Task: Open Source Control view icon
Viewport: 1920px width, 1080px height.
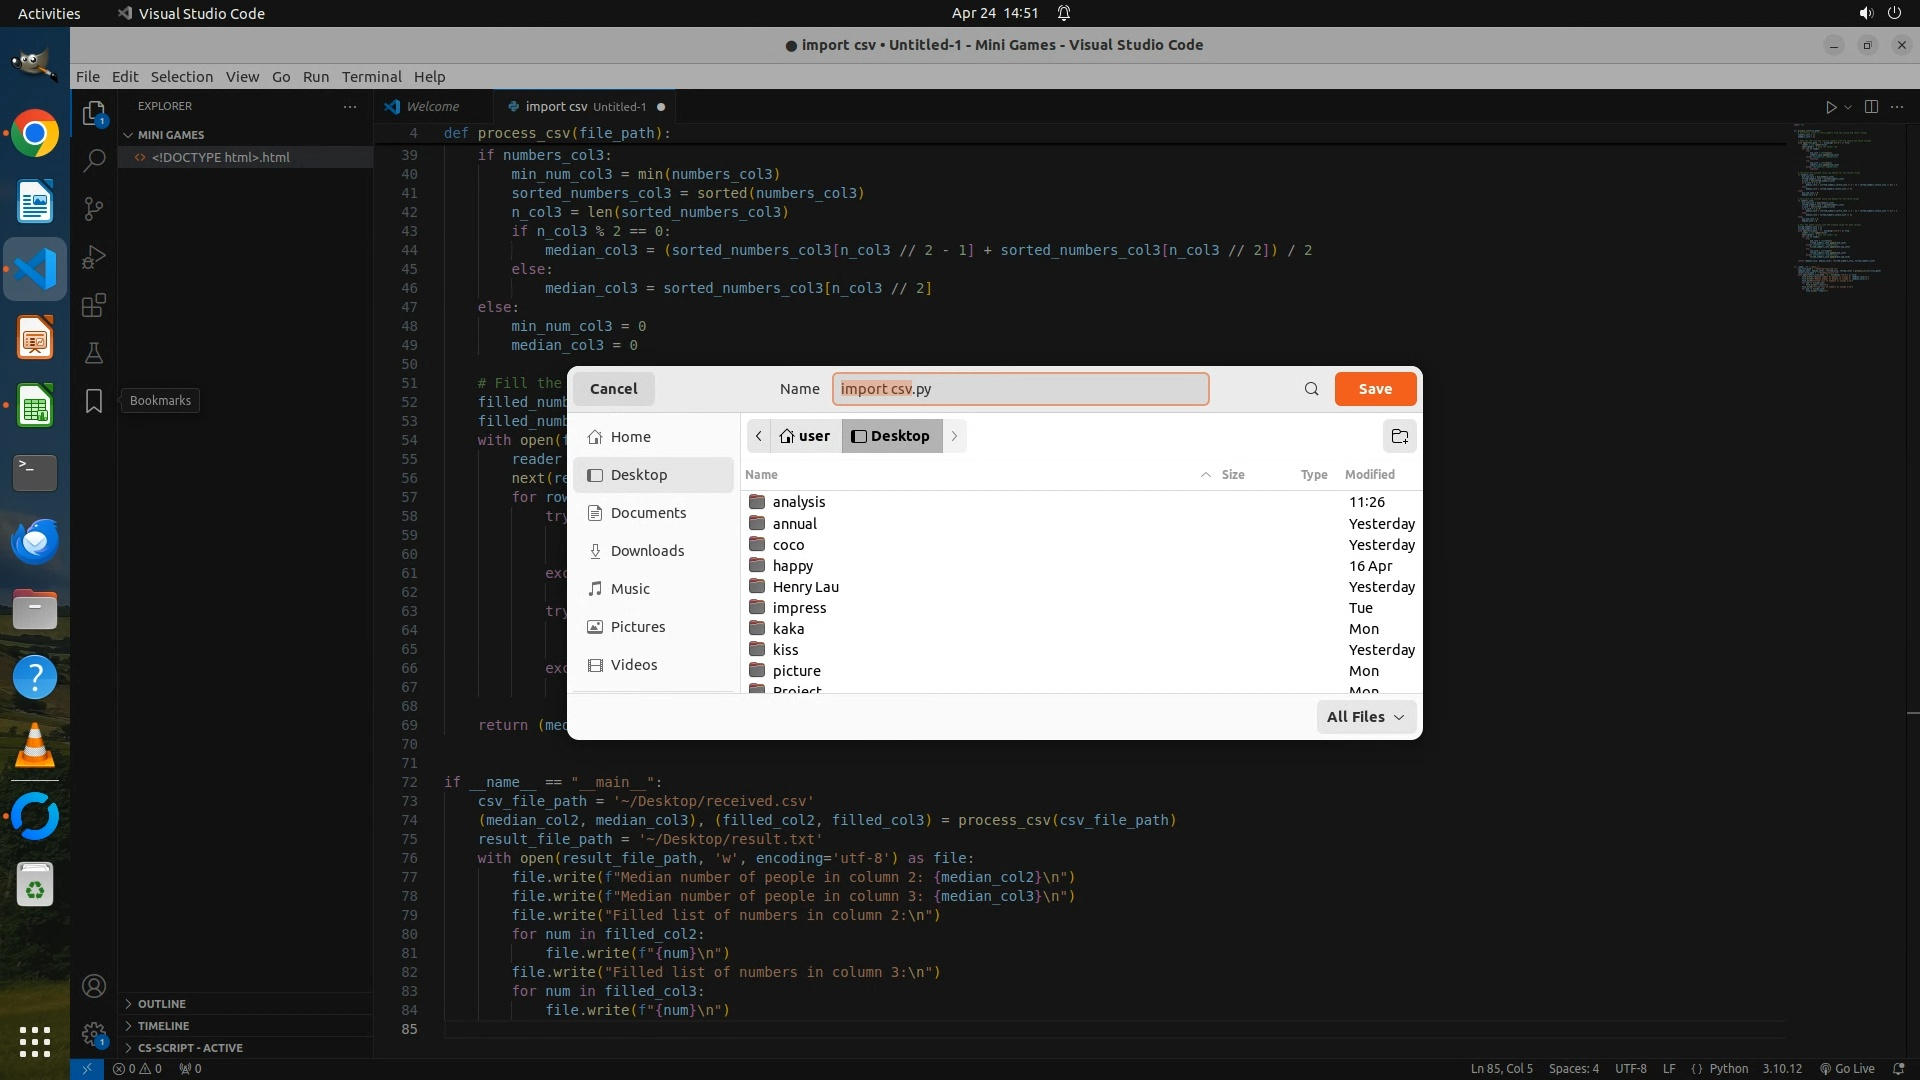Action: pos(94,208)
